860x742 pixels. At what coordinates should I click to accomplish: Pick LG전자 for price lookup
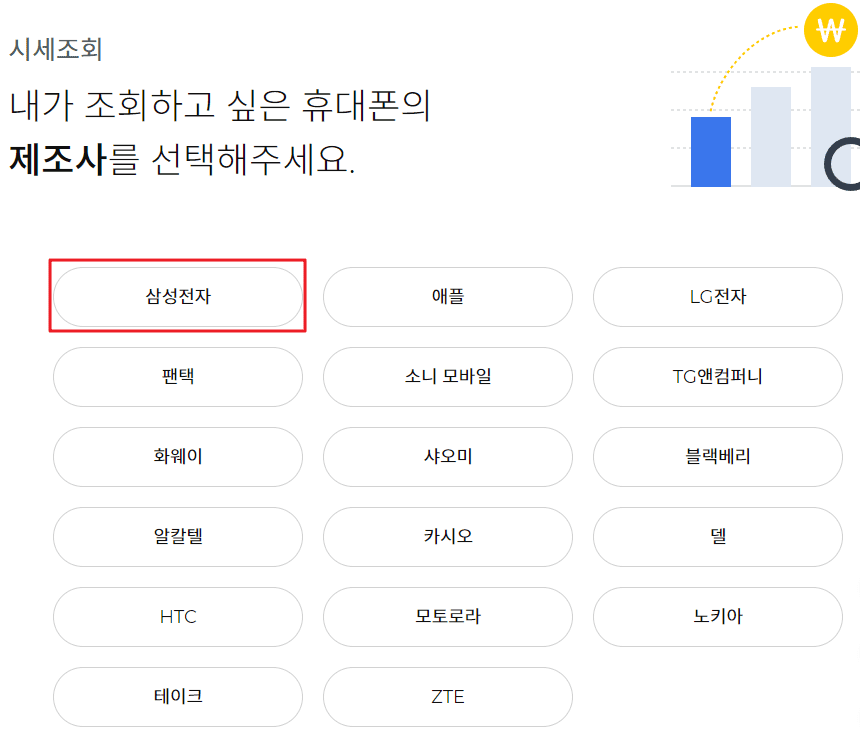point(717,296)
